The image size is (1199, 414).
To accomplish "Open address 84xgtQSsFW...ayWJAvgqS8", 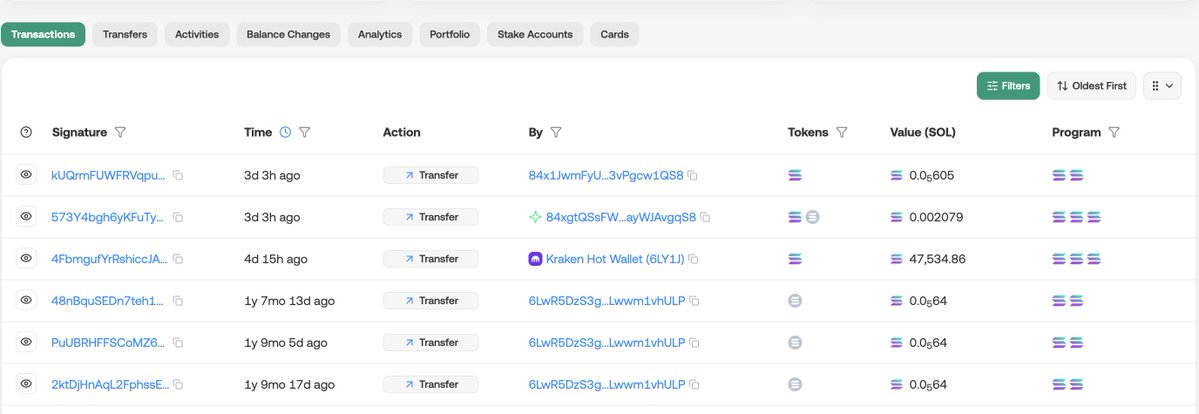I will 621,217.
